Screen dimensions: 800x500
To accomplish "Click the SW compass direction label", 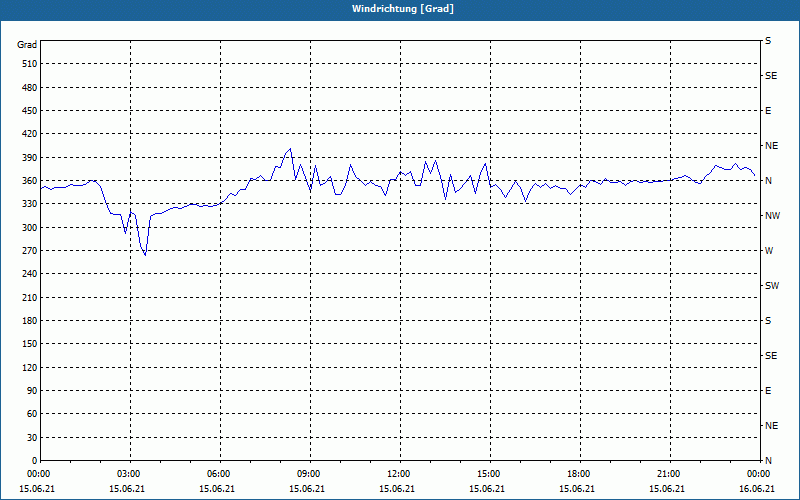I will 772,286.
